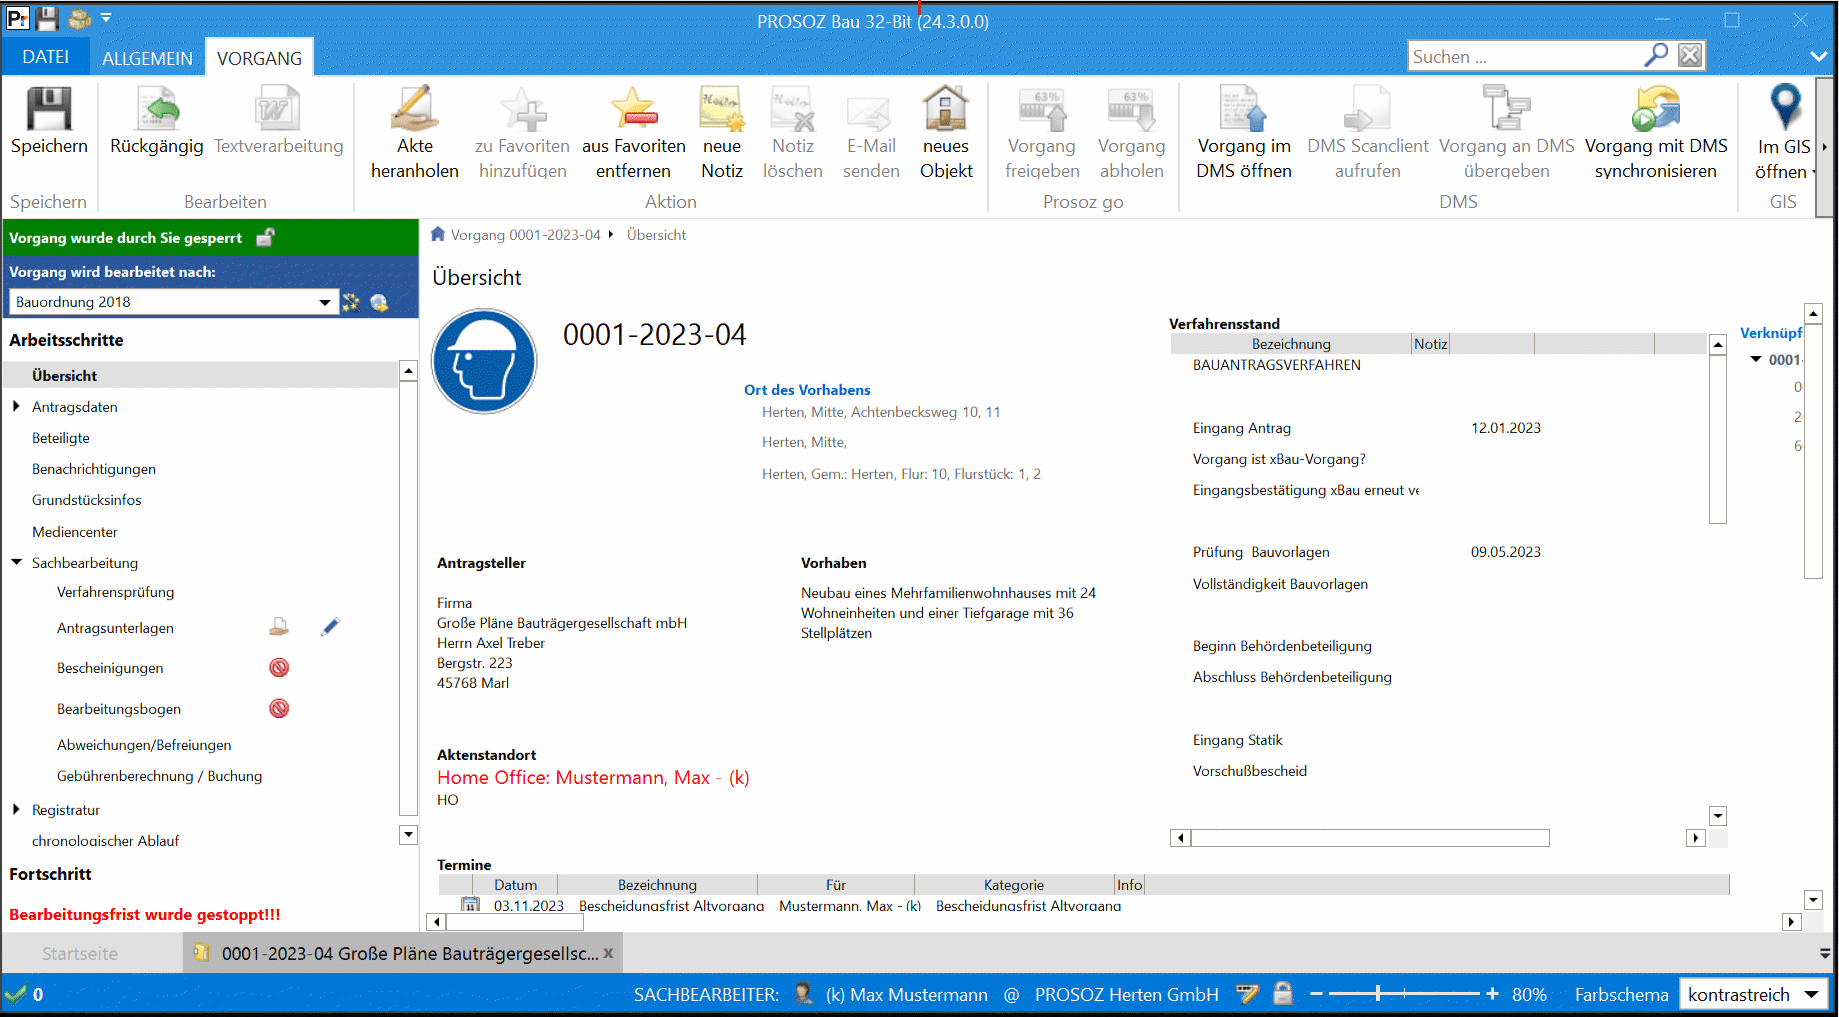Click into the Suchen search field
Screen dimensions: 1839x1017
(1526, 56)
